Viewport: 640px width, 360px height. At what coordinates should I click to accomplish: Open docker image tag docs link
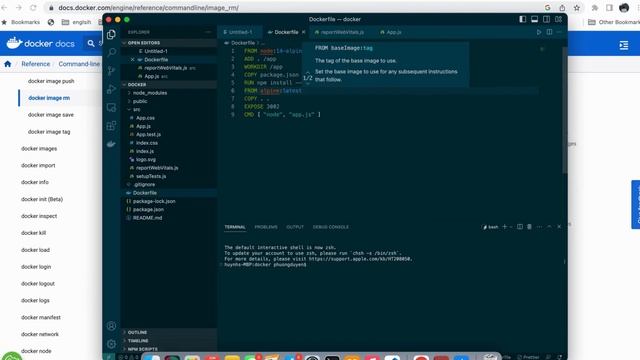click(x=49, y=132)
